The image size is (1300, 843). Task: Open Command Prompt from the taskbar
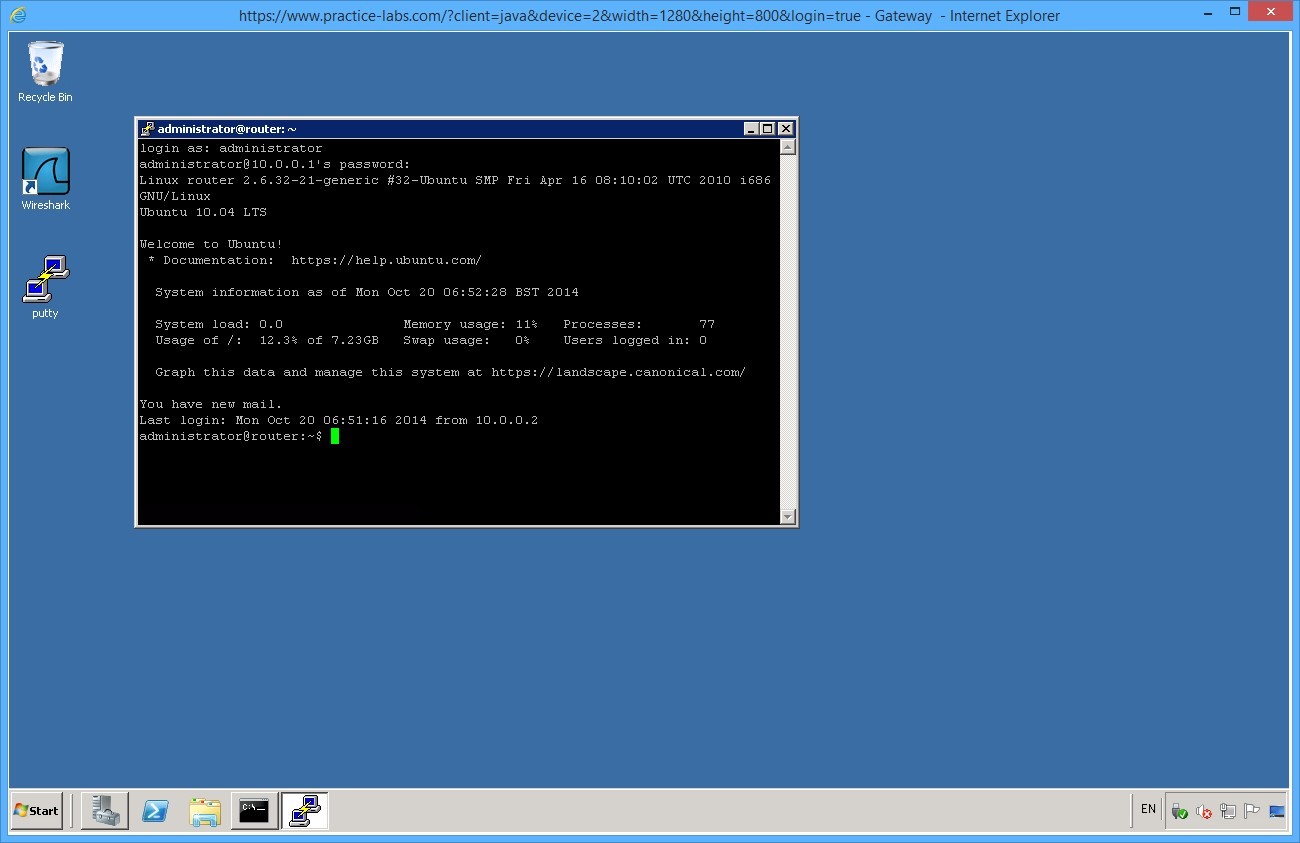(x=254, y=811)
